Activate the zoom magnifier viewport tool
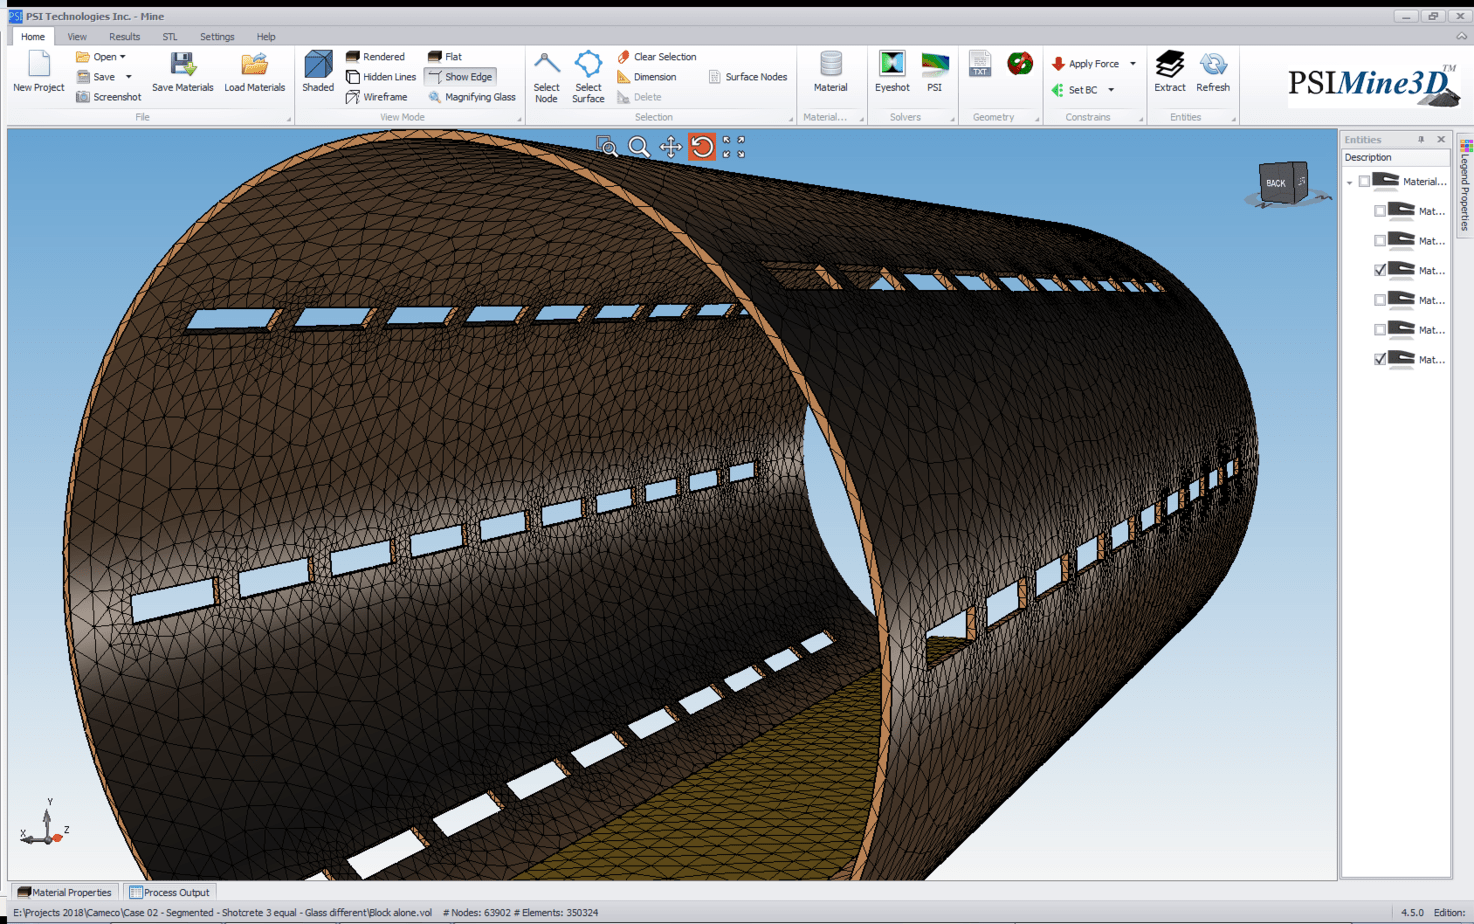This screenshot has width=1474, height=924. pyautogui.click(x=638, y=147)
